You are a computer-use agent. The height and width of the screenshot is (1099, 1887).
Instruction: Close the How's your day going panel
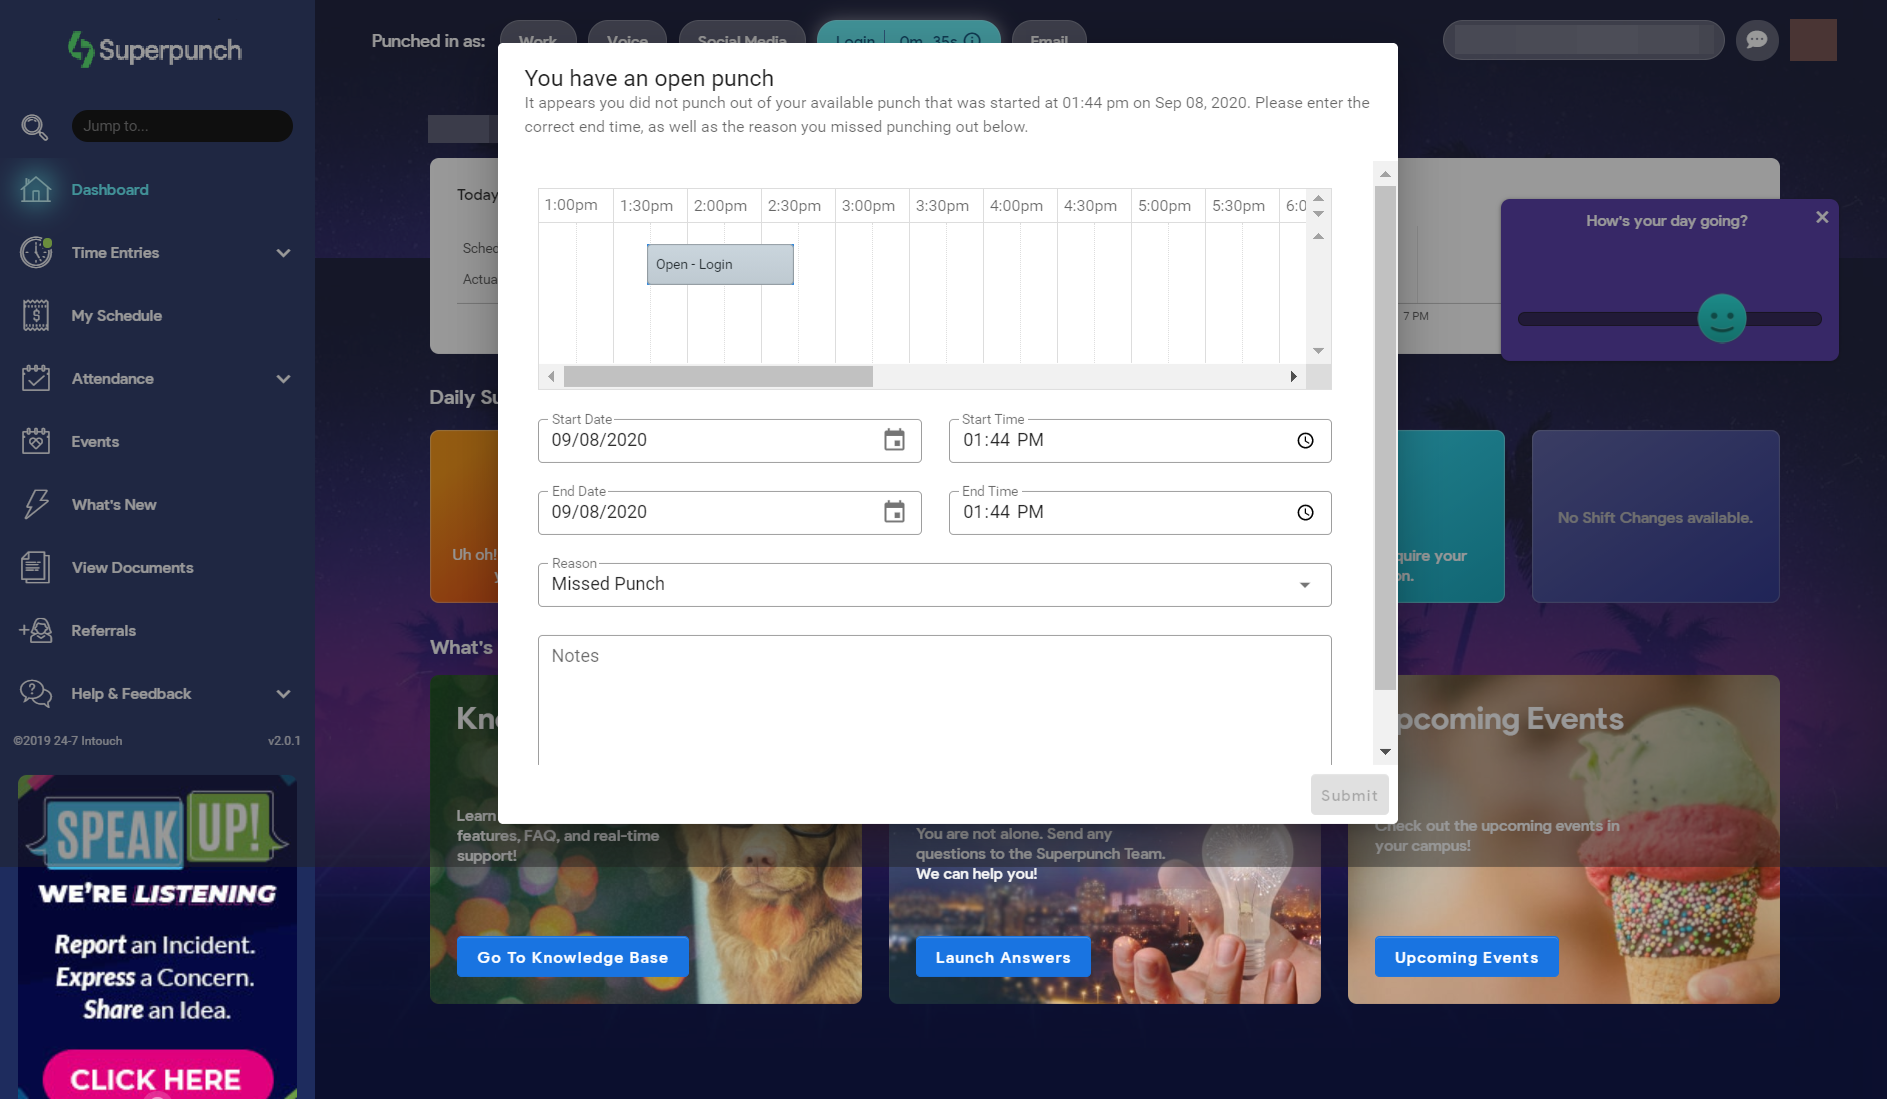(1822, 217)
